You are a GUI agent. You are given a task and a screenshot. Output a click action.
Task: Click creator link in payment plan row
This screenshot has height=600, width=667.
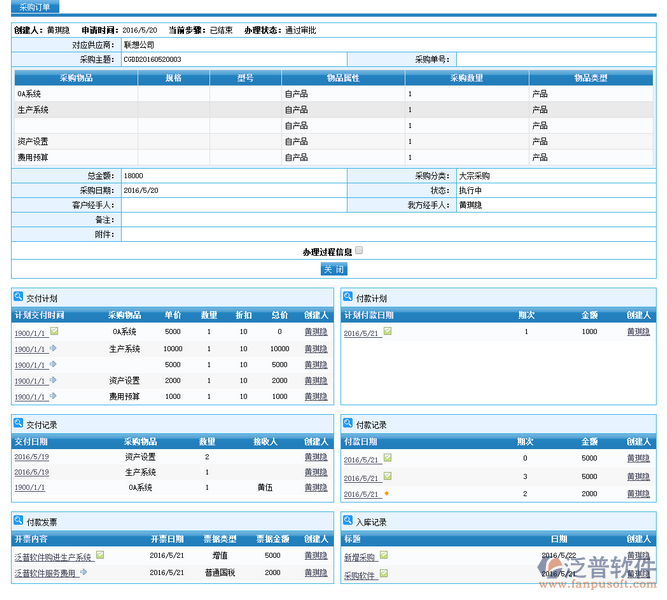pyautogui.click(x=638, y=331)
